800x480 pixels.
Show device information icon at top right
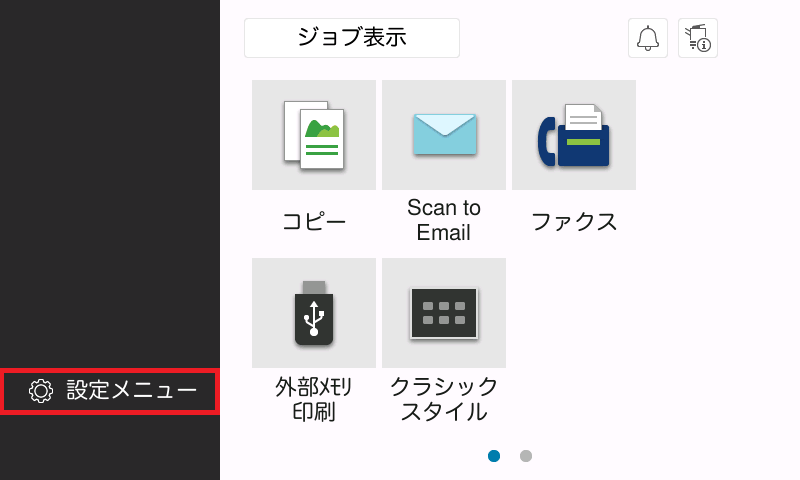(x=698, y=38)
